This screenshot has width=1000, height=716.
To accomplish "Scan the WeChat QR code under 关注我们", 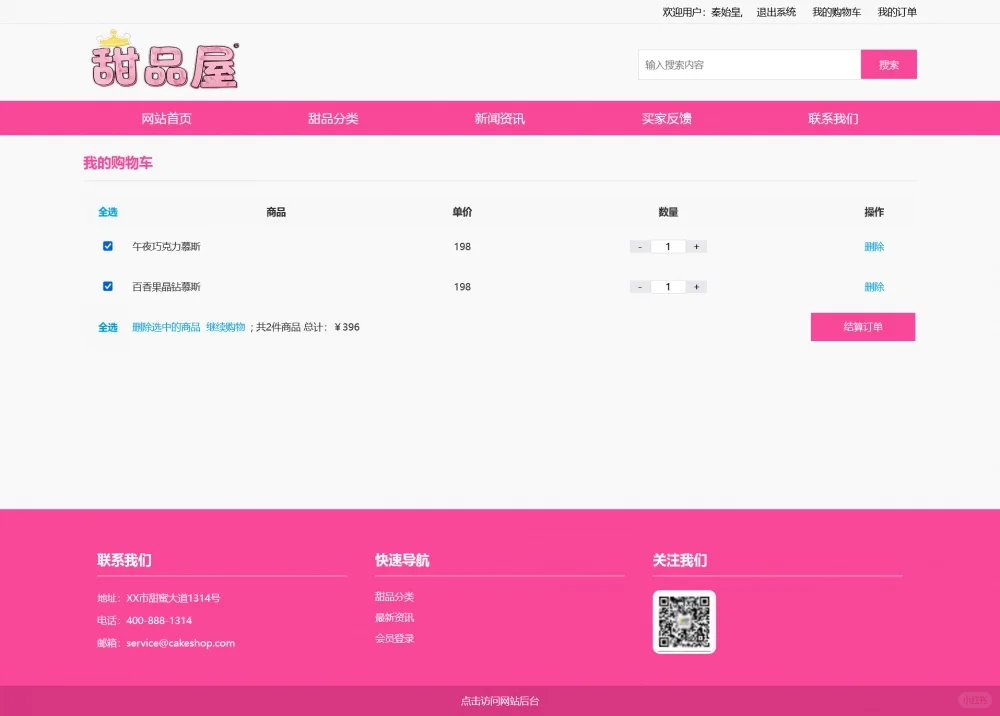I will [x=685, y=622].
